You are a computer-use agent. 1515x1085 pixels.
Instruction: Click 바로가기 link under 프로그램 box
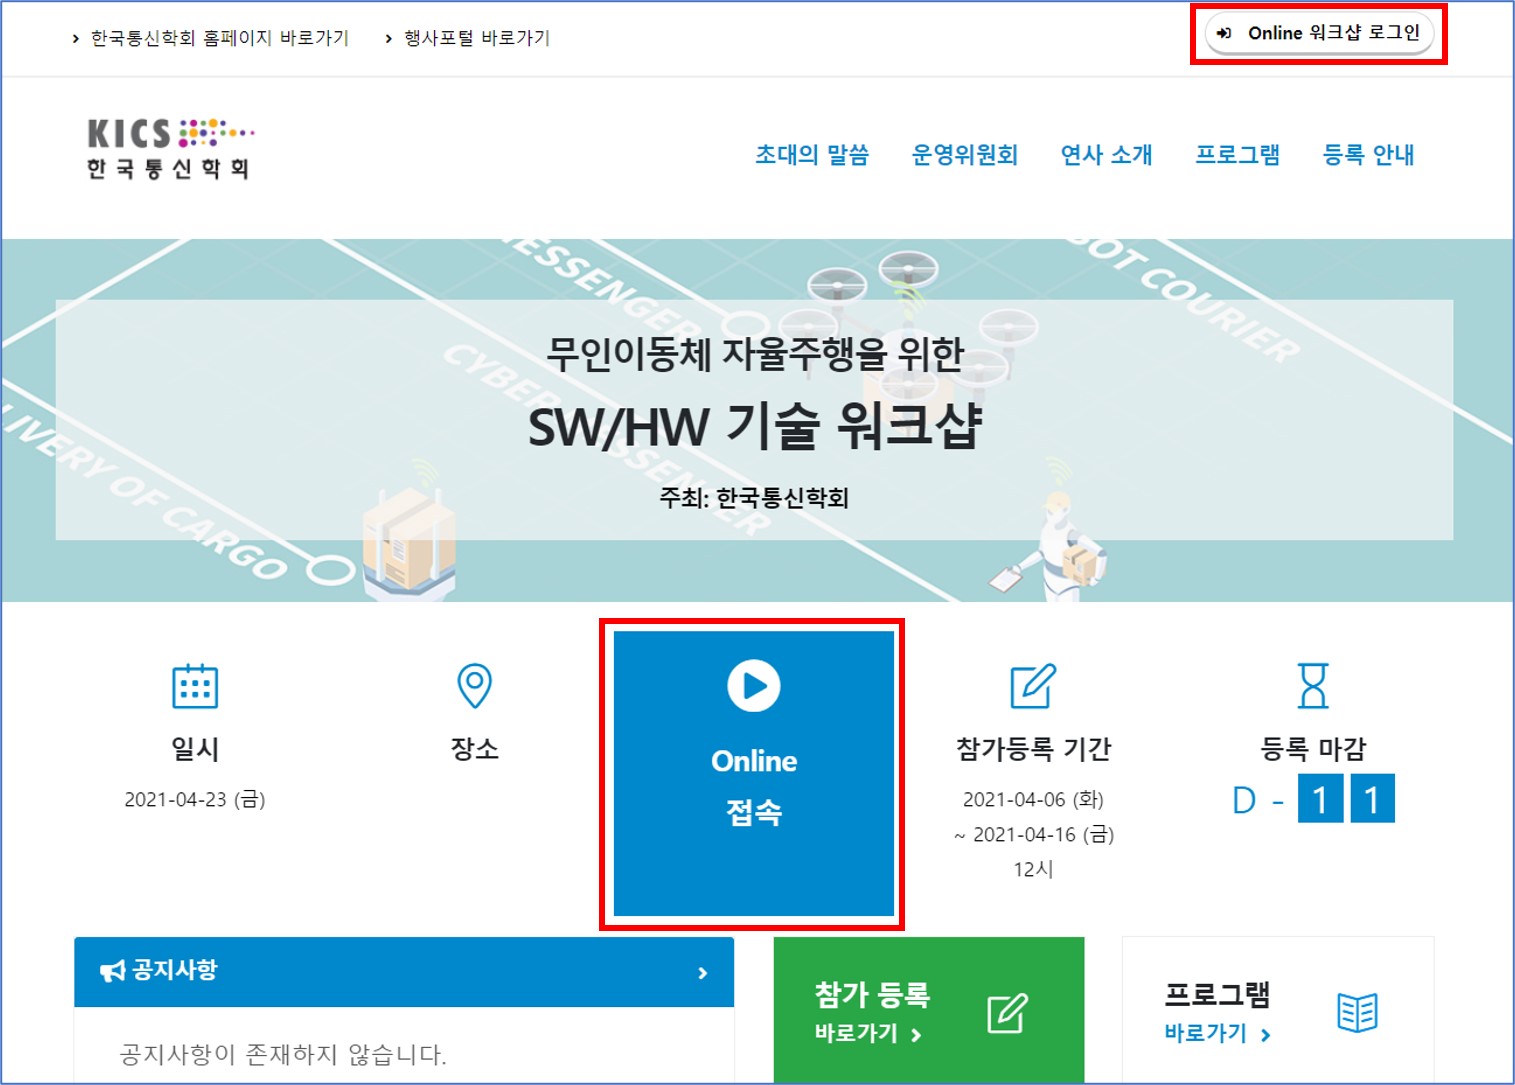(x=1217, y=1034)
